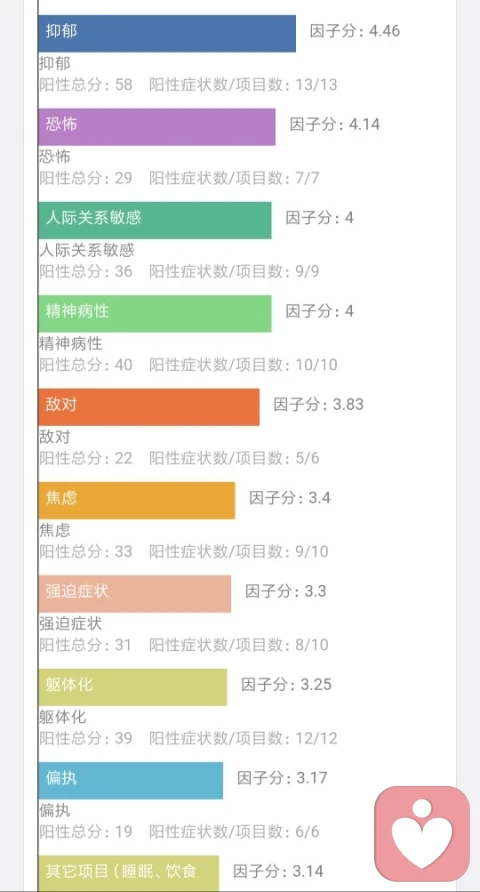The height and width of the screenshot is (892, 480).
Task: Tap the yellow 焦虑 bar
Action: tap(136, 500)
